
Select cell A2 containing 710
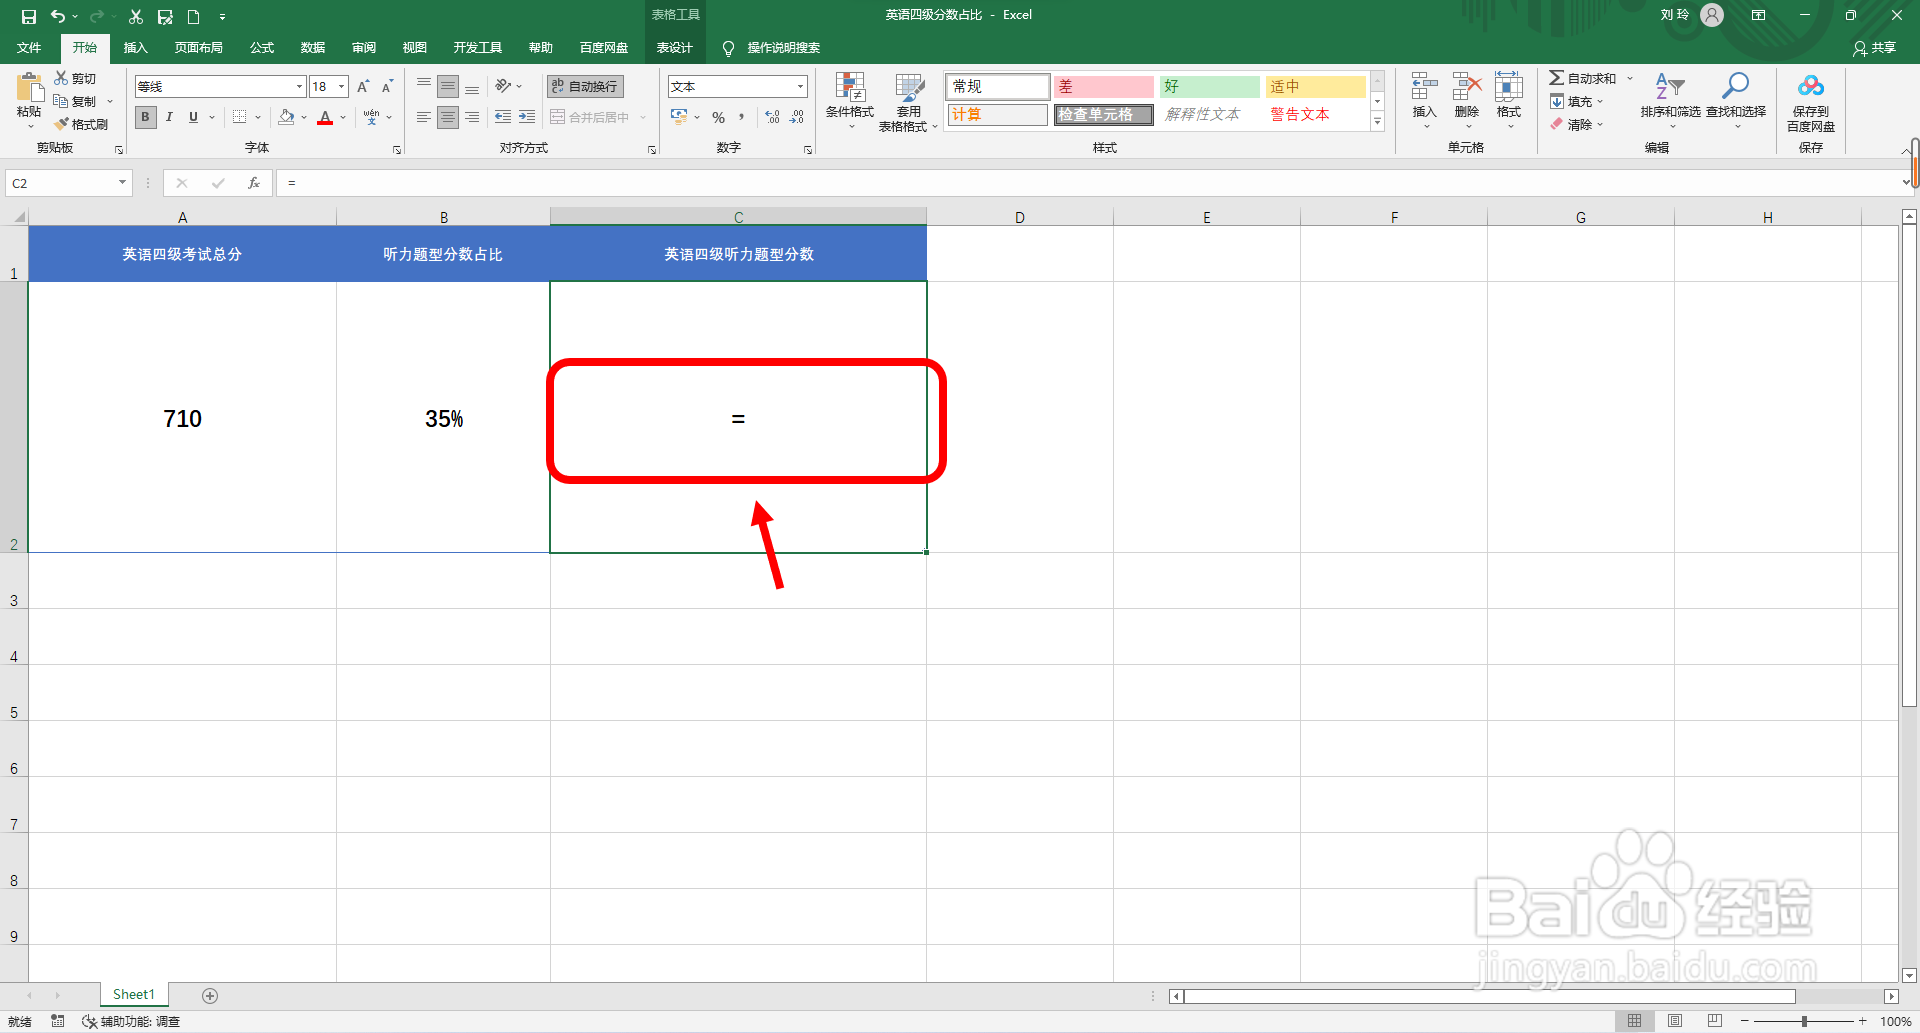[182, 417]
